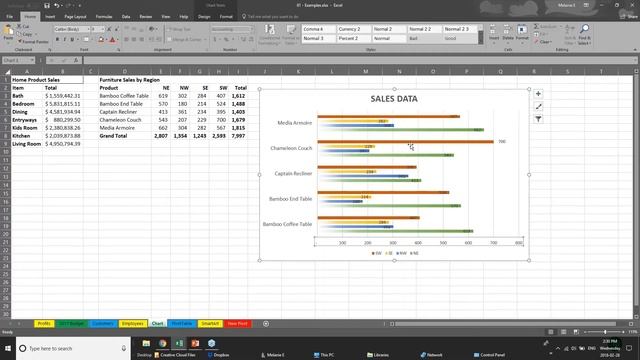Click the Font Color A icon
Screen dimensions: 640x360
113,40
